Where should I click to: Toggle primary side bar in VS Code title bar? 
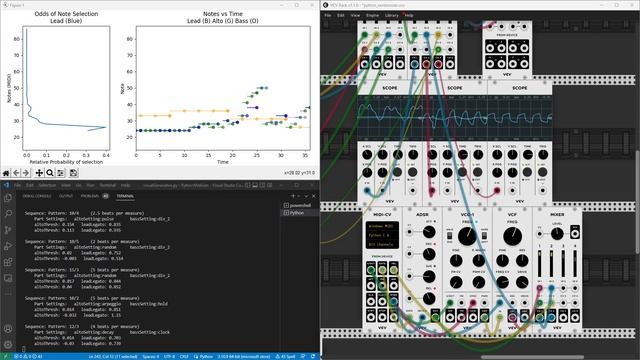point(248,185)
